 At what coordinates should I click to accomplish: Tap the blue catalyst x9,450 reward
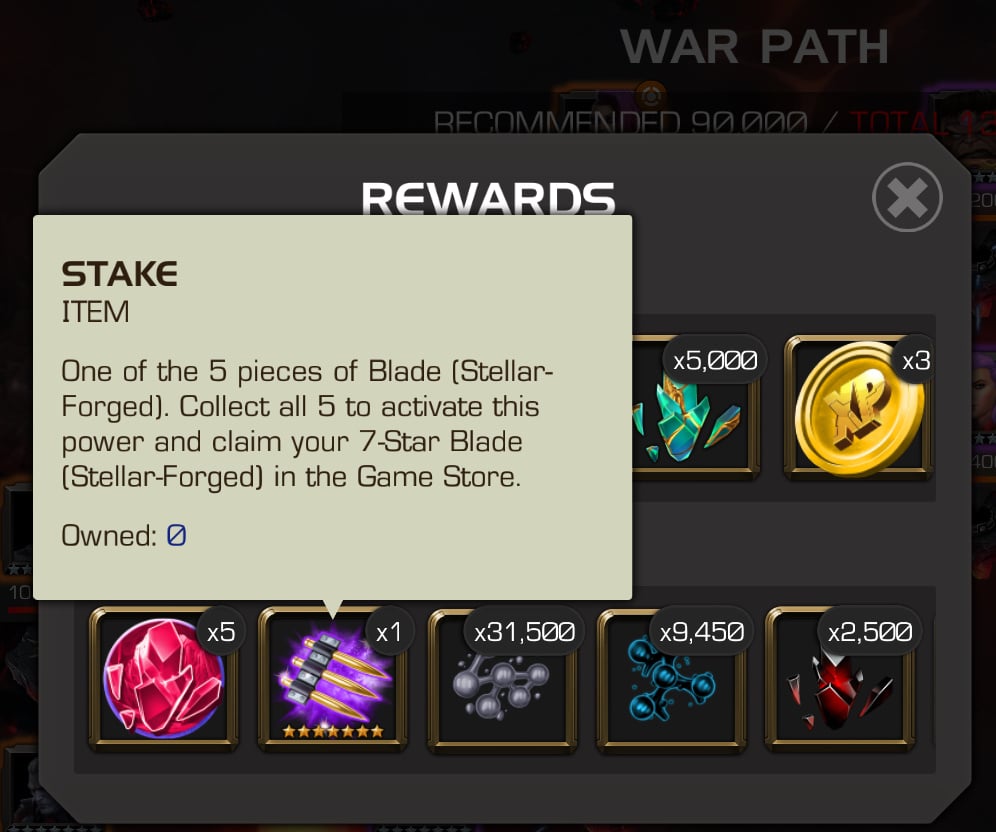tap(671, 678)
